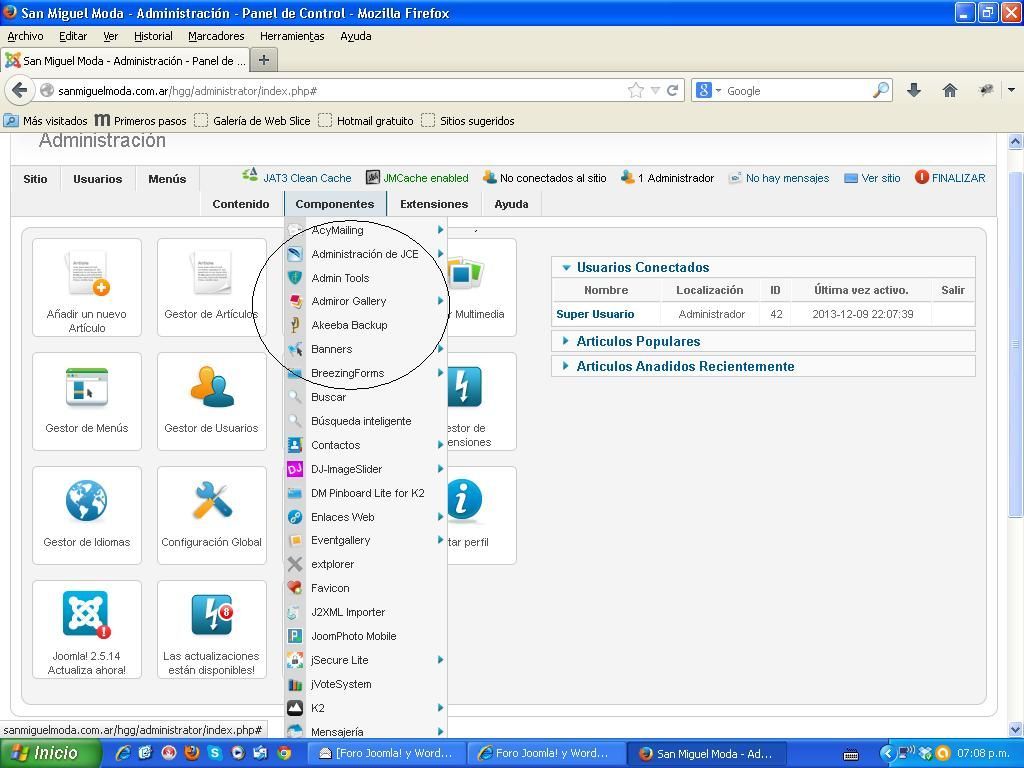Open the Usuarios menu
Image resolution: width=1024 pixels, height=768 pixels.
point(98,178)
